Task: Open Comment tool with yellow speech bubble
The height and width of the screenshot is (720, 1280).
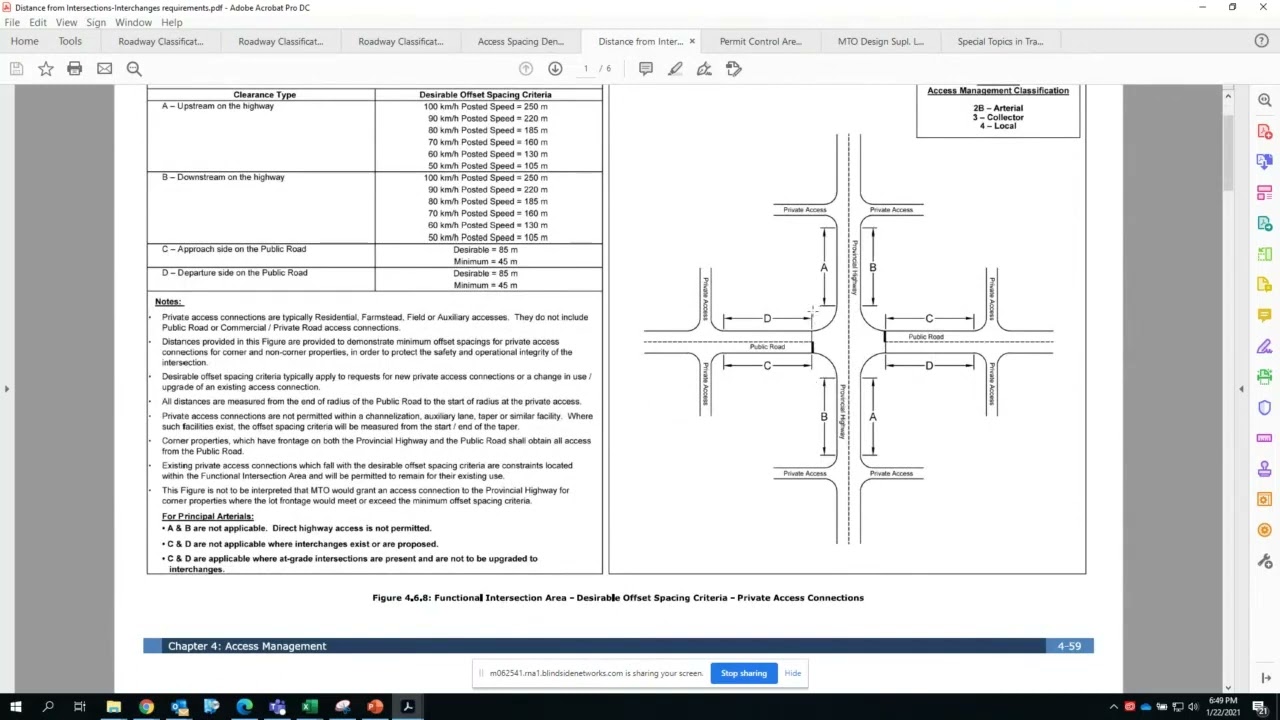Action: (x=1265, y=315)
